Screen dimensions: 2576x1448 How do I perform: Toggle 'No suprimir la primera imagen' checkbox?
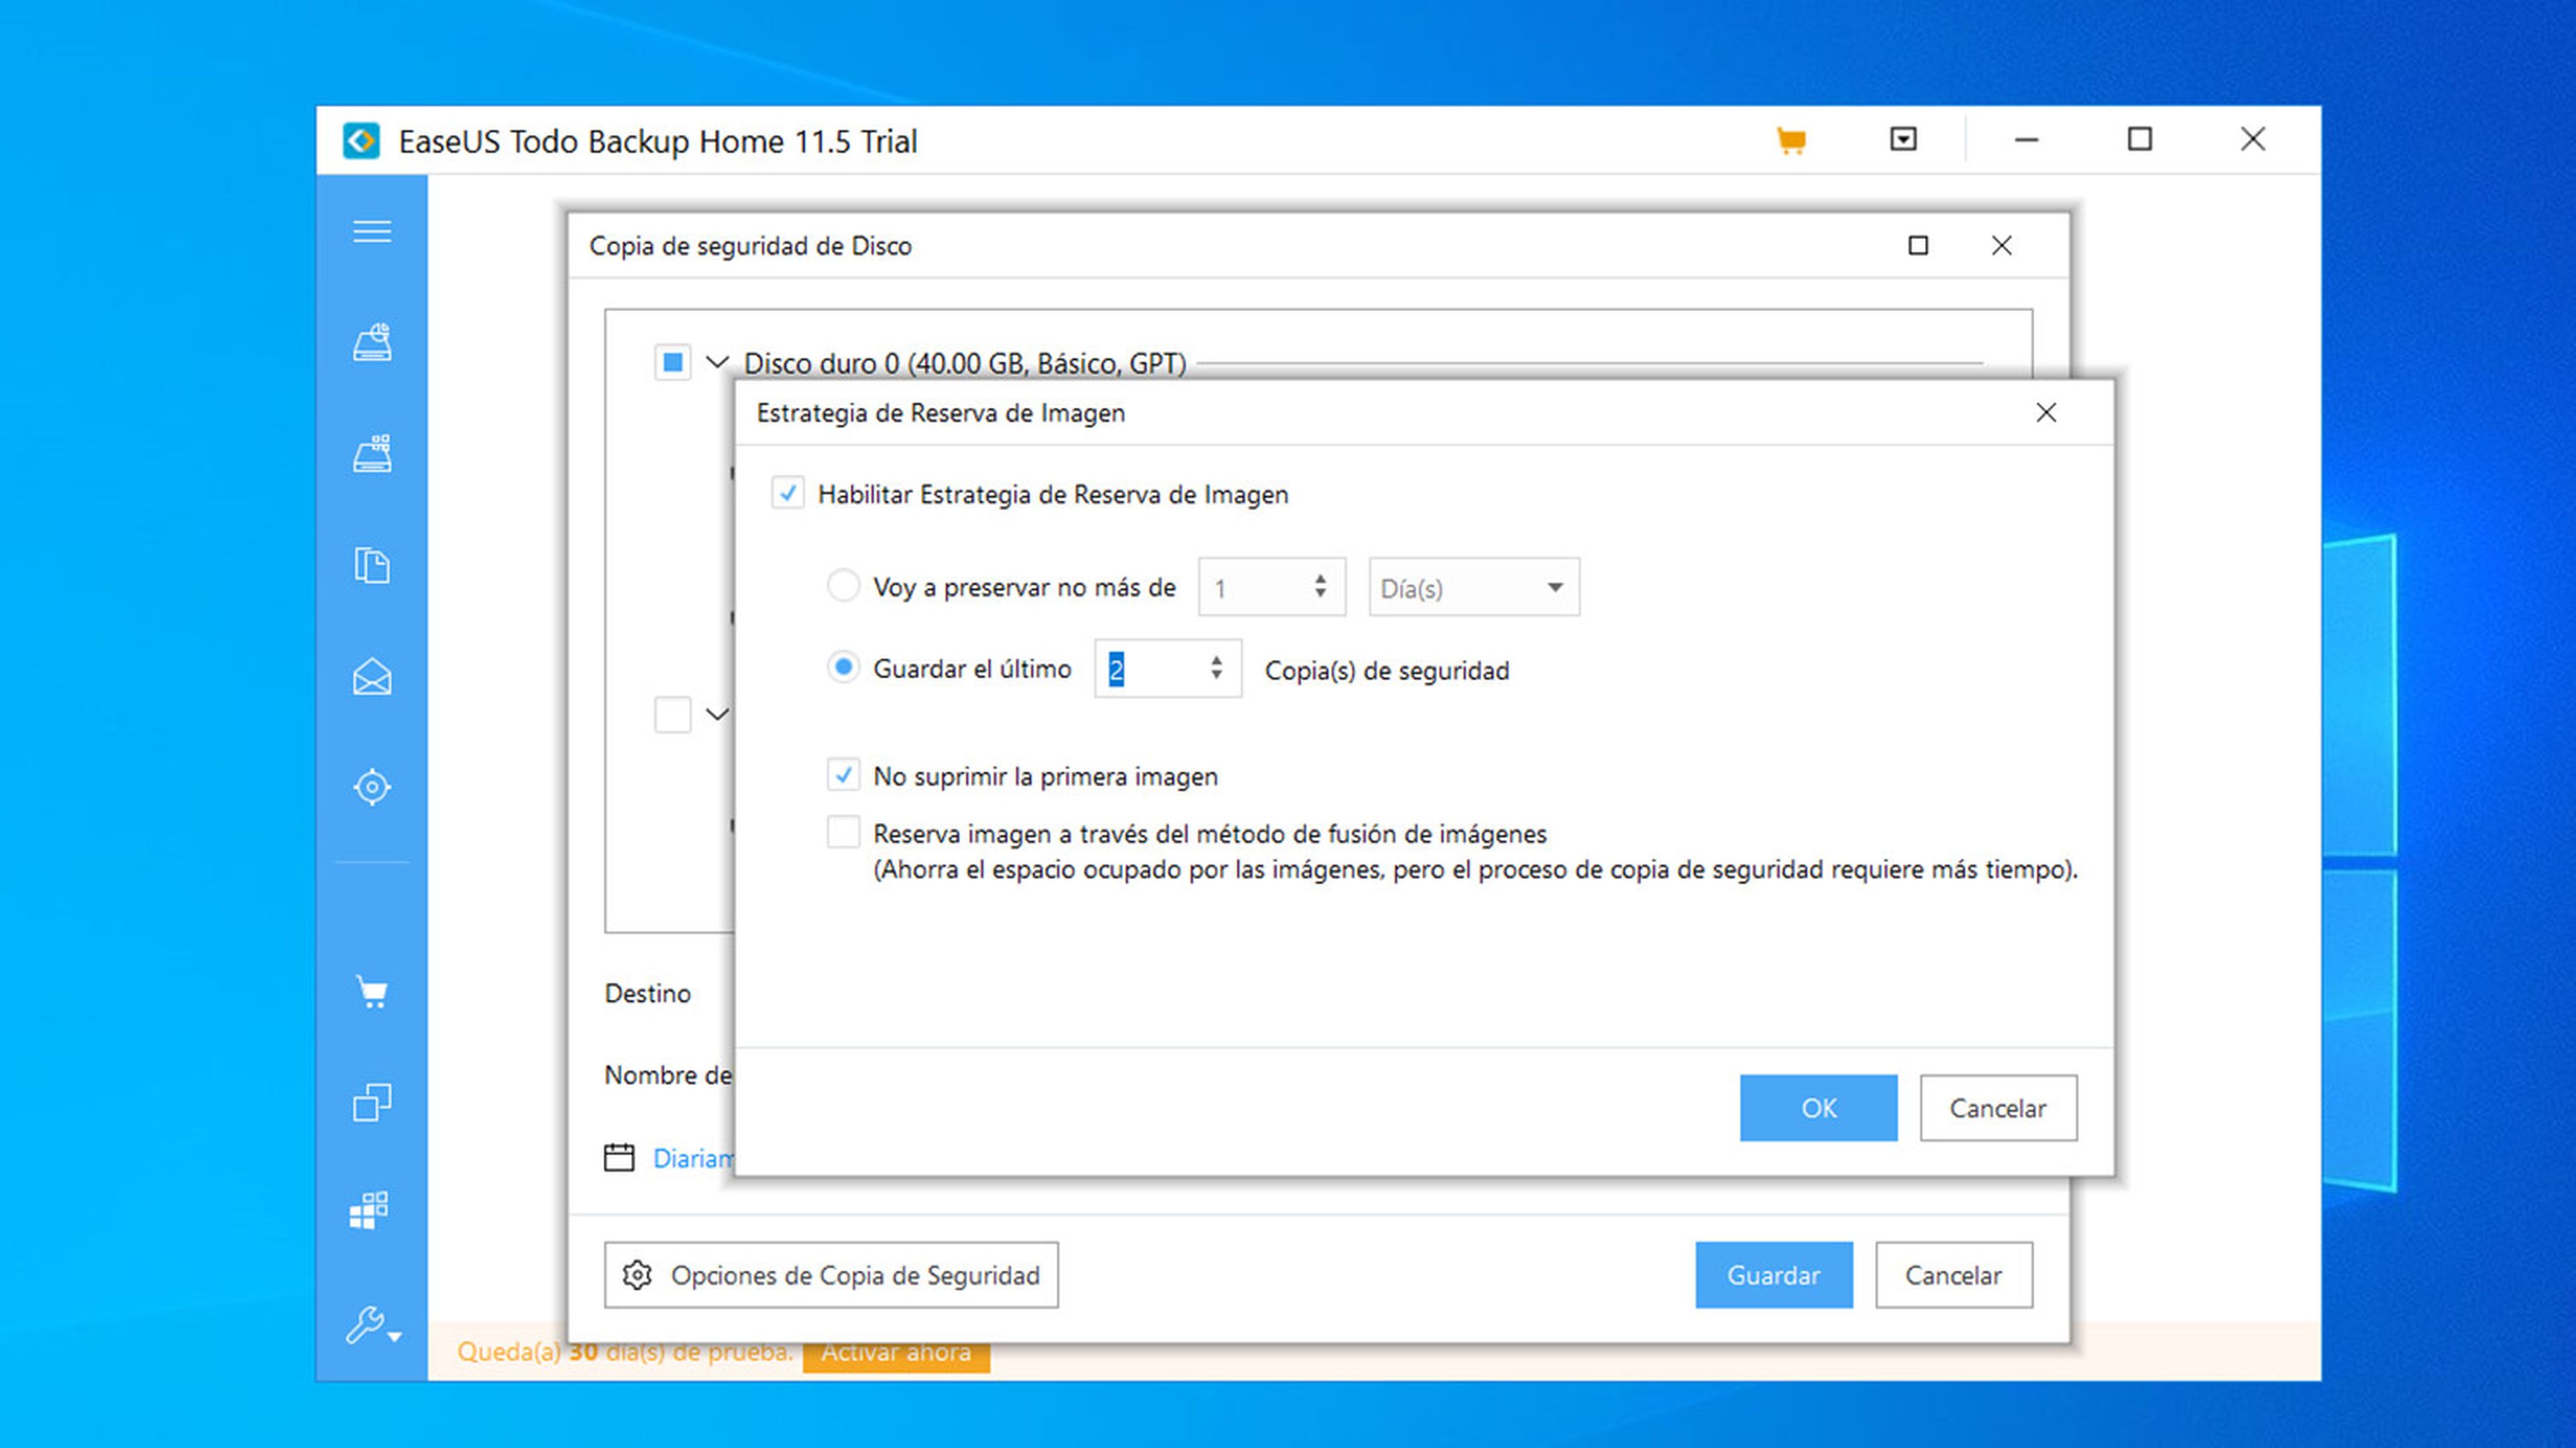point(843,775)
